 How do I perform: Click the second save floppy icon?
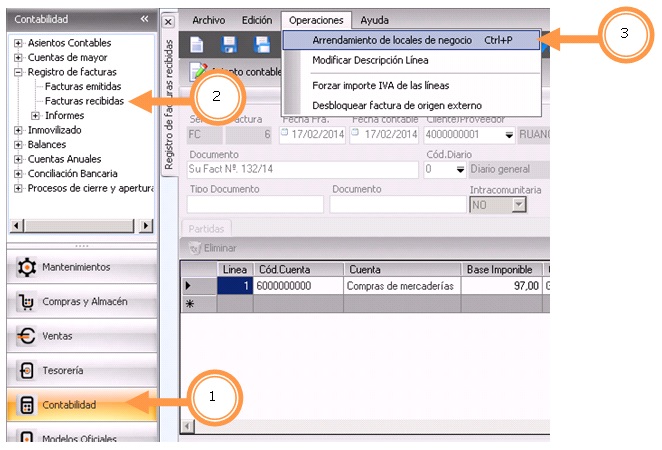[x=262, y=44]
